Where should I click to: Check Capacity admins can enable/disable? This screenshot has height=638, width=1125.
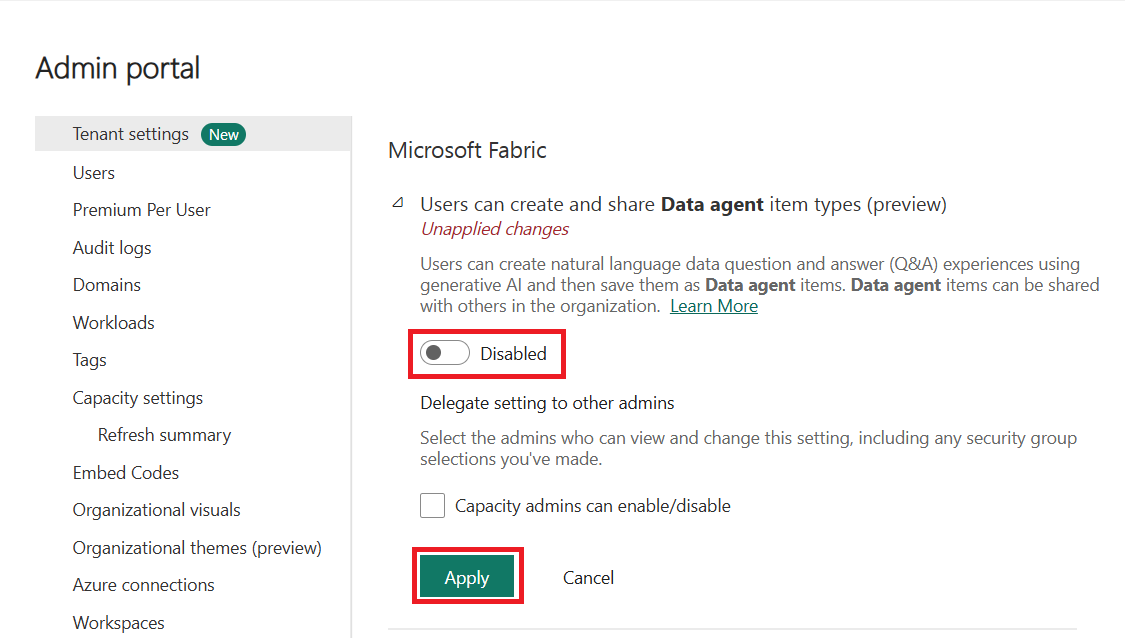click(x=433, y=506)
